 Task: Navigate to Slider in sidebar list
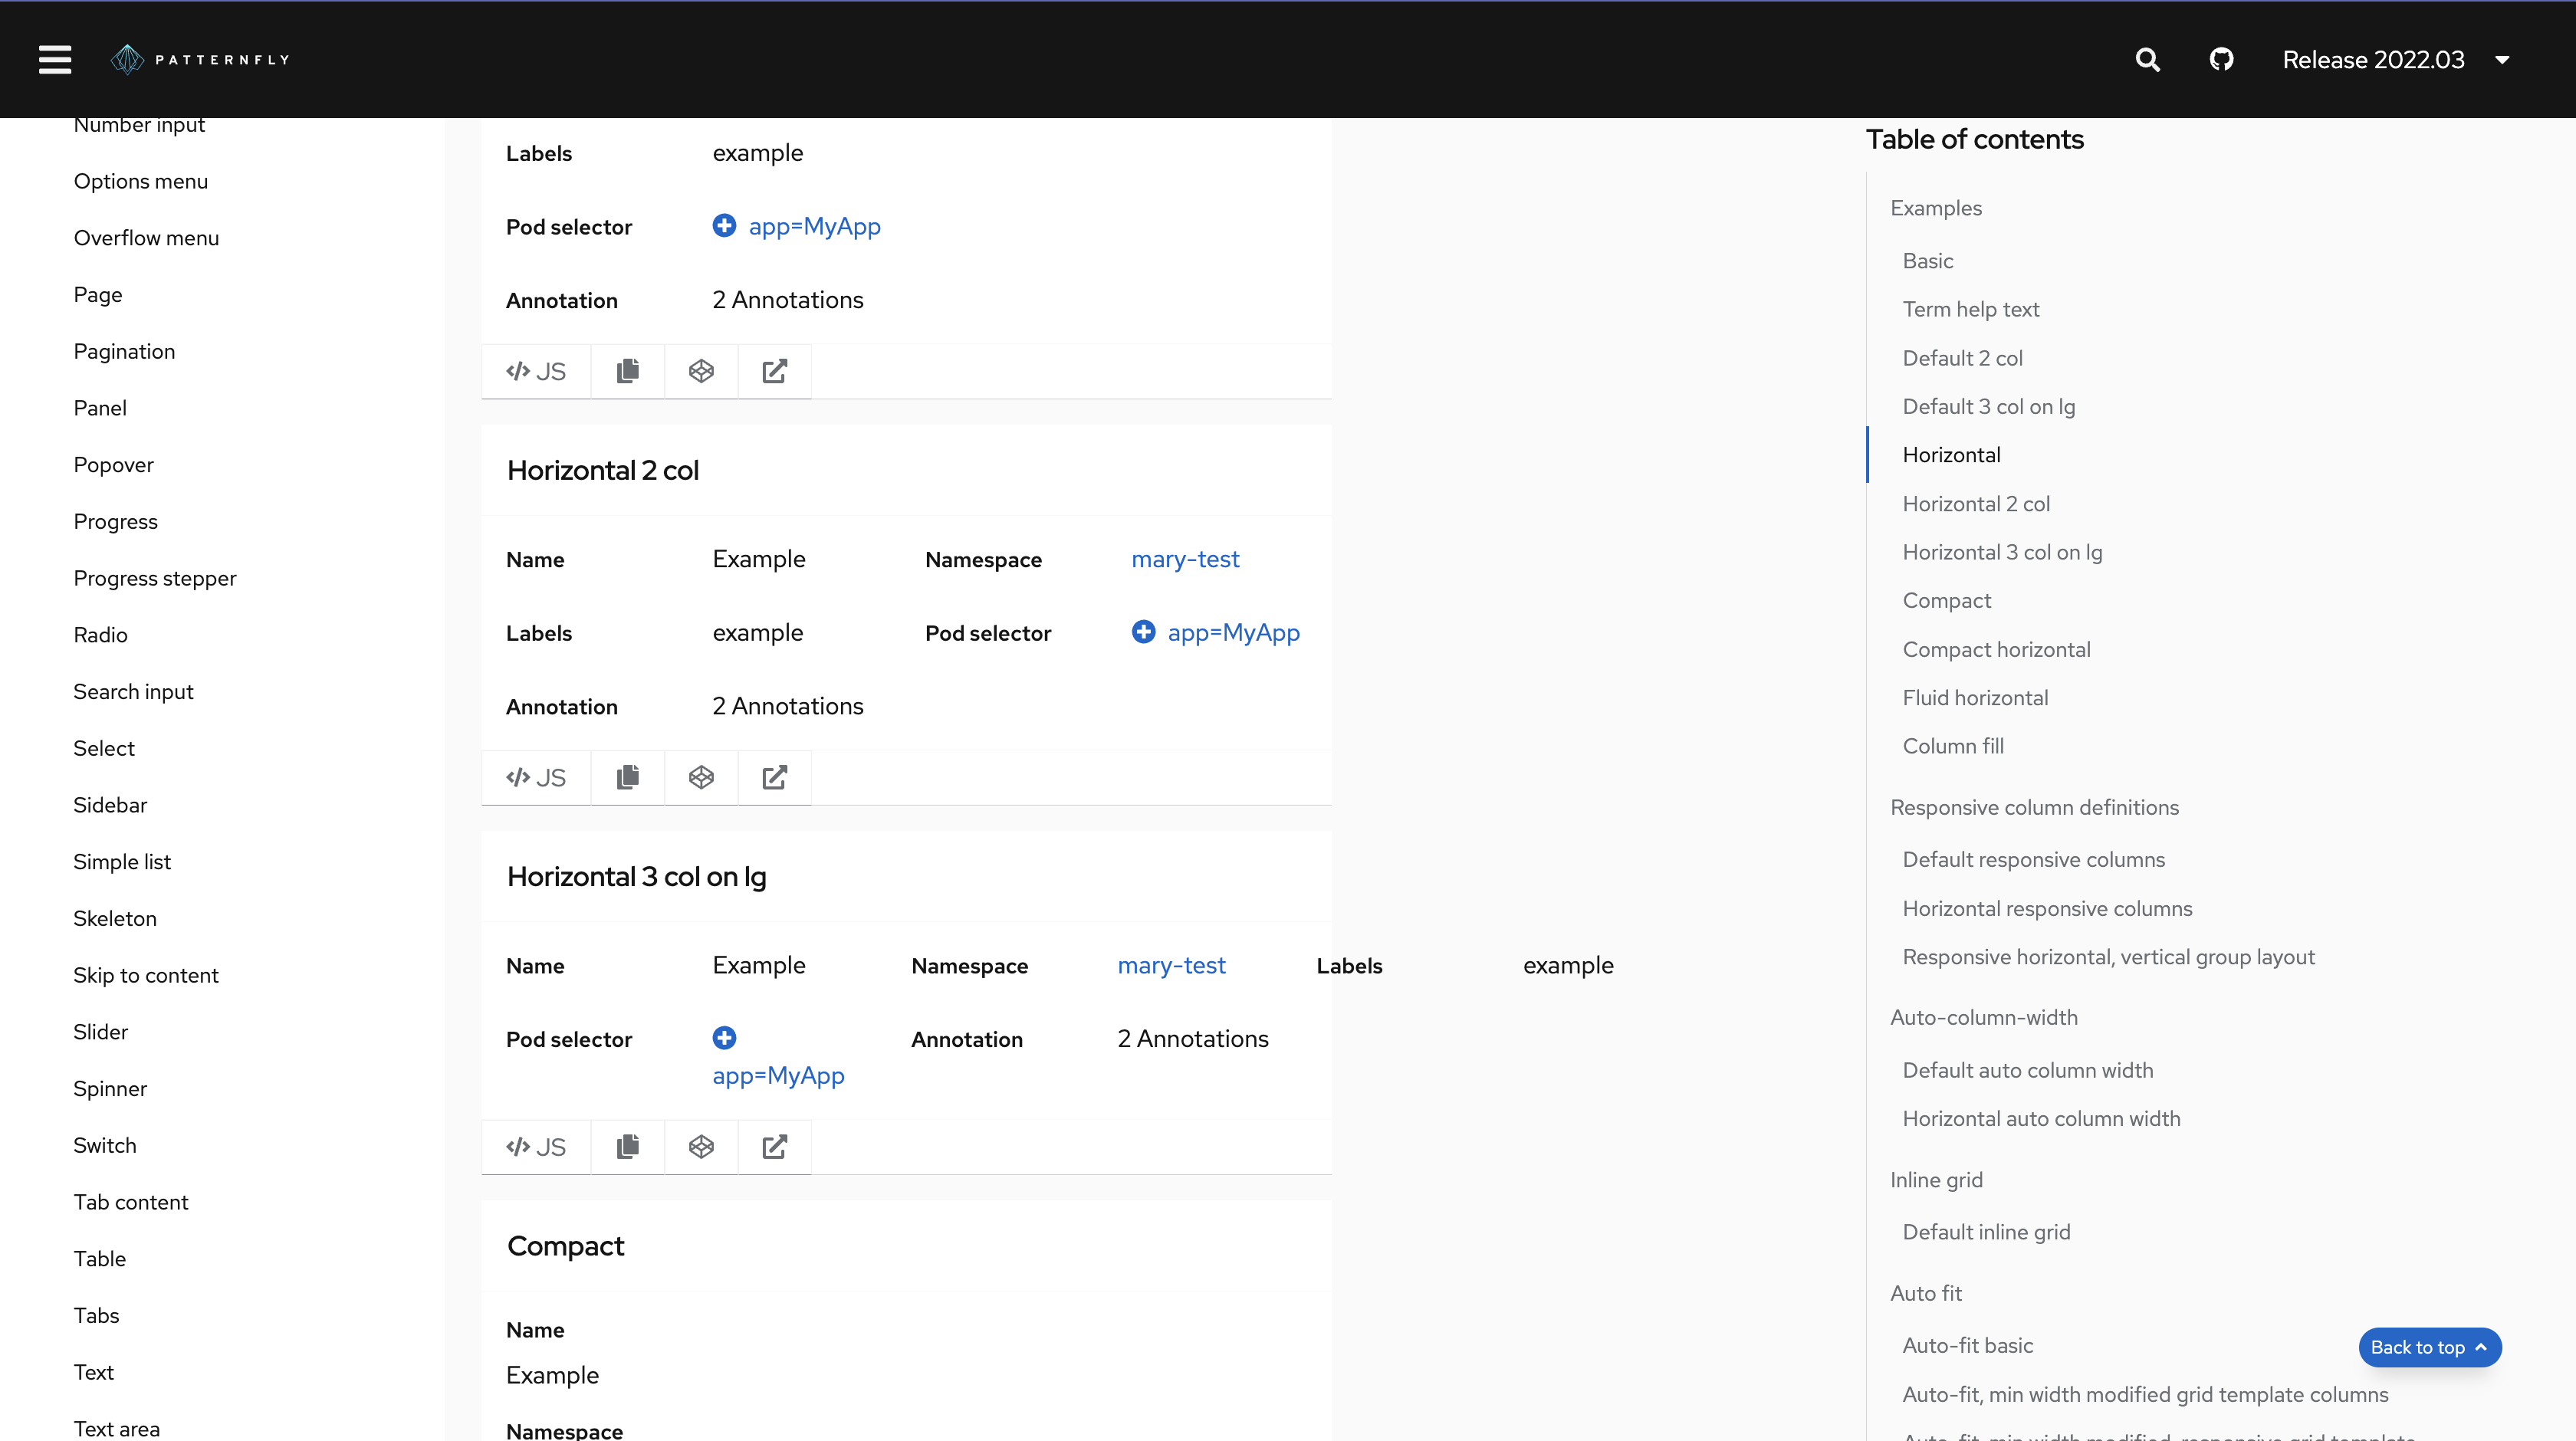(x=100, y=1032)
